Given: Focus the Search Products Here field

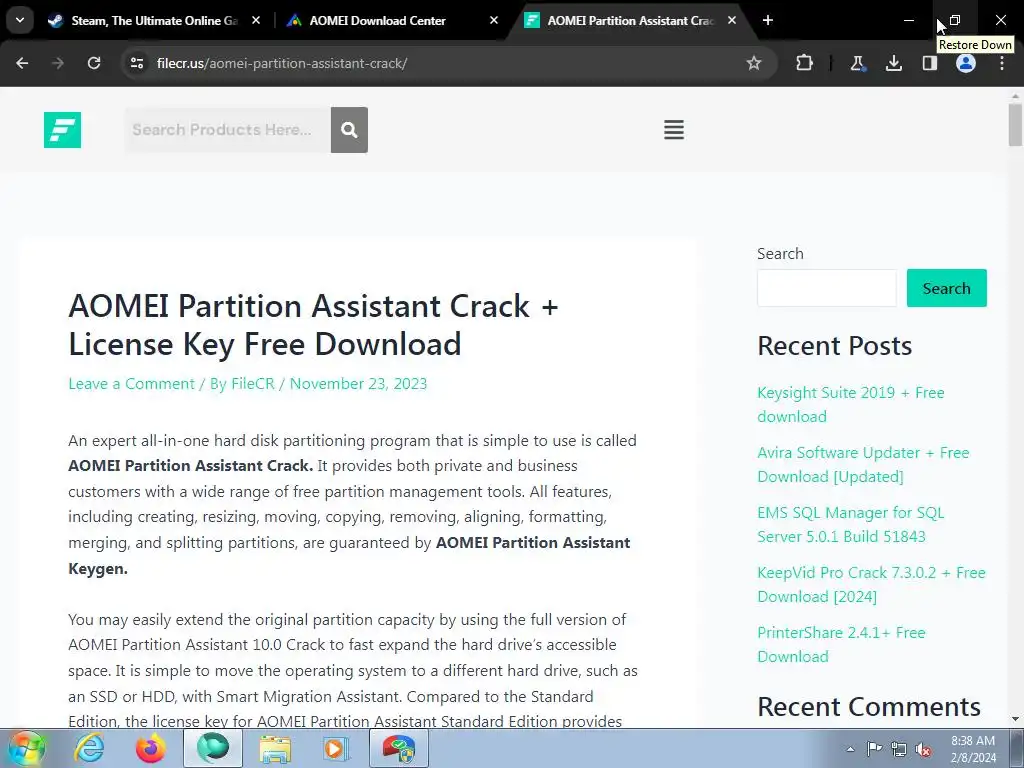Looking at the screenshot, I should pos(227,130).
